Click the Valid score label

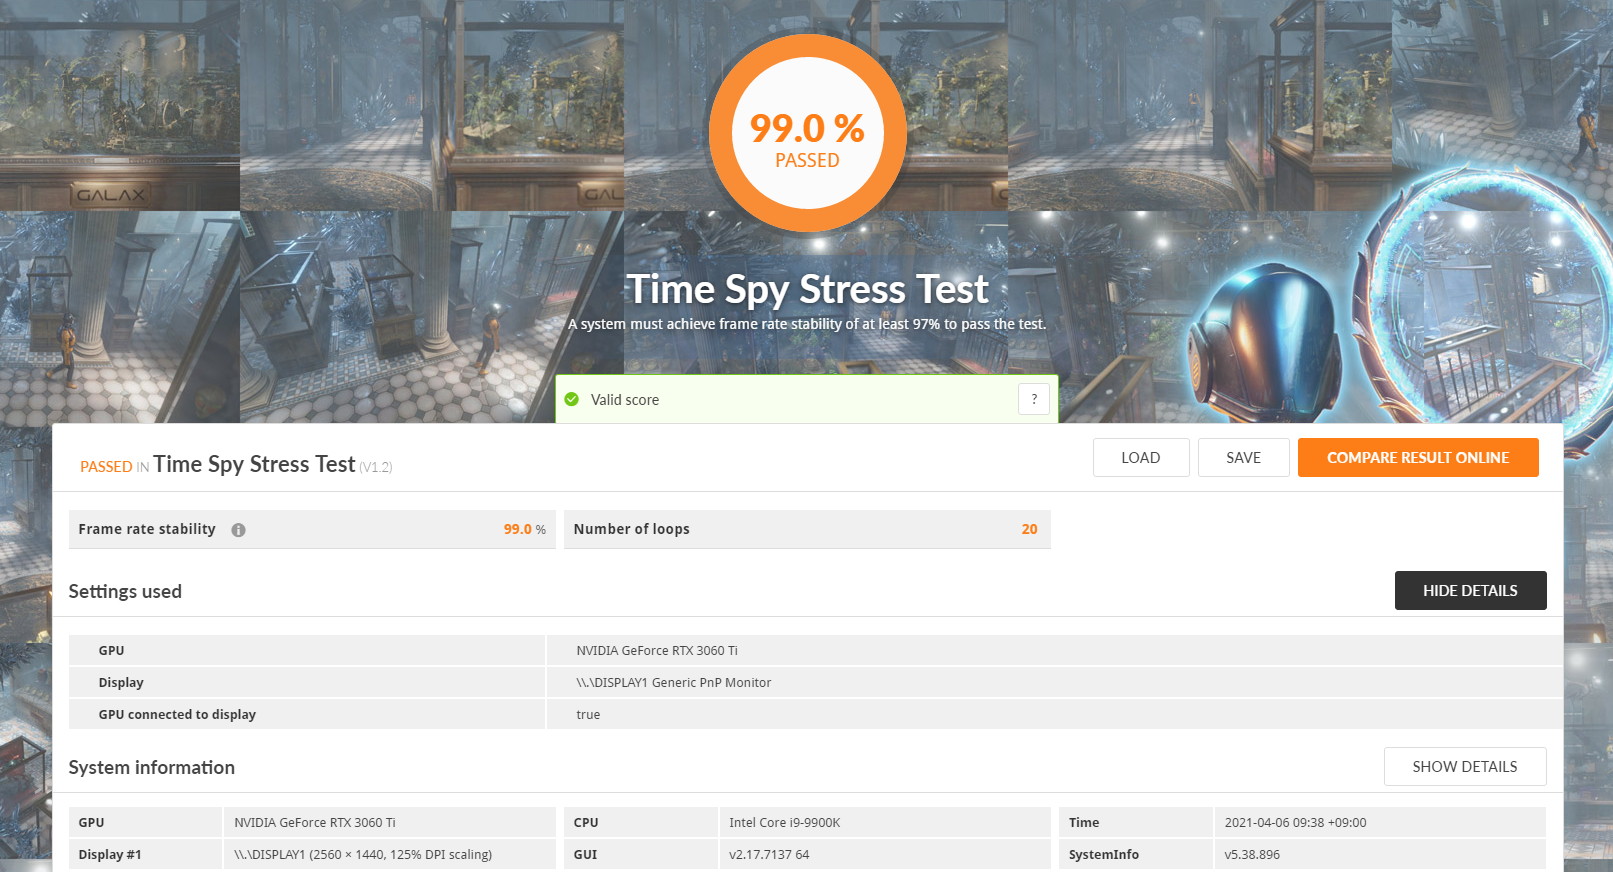625,400
